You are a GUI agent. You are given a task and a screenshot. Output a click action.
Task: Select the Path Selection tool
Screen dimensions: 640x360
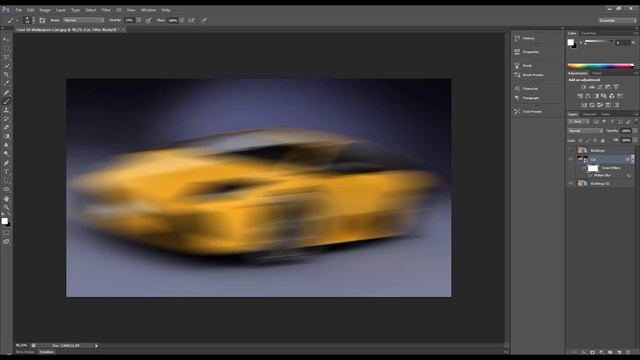click(6, 181)
